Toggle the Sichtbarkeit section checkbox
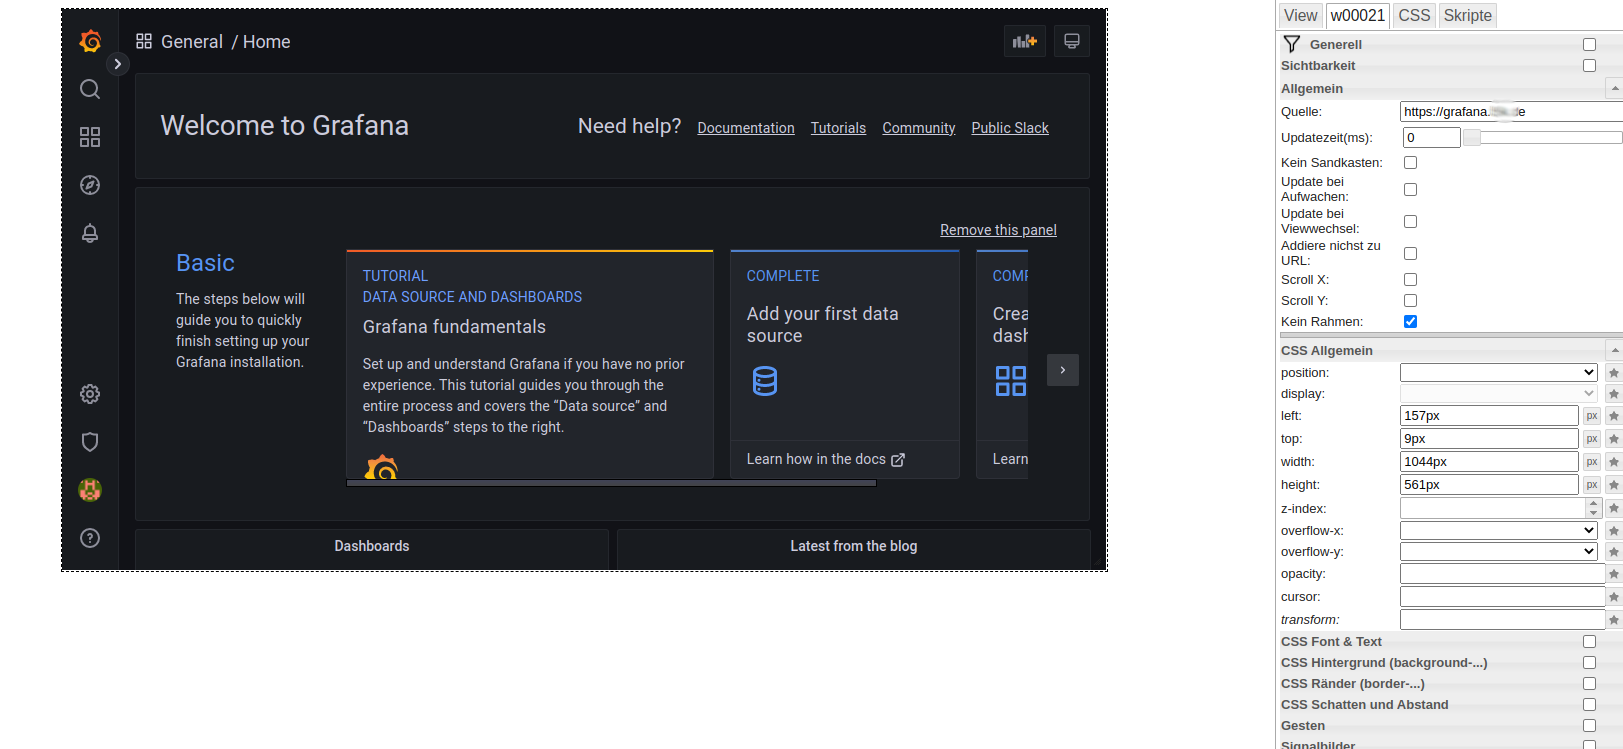The image size is (1623, 749). (1589, 65)
